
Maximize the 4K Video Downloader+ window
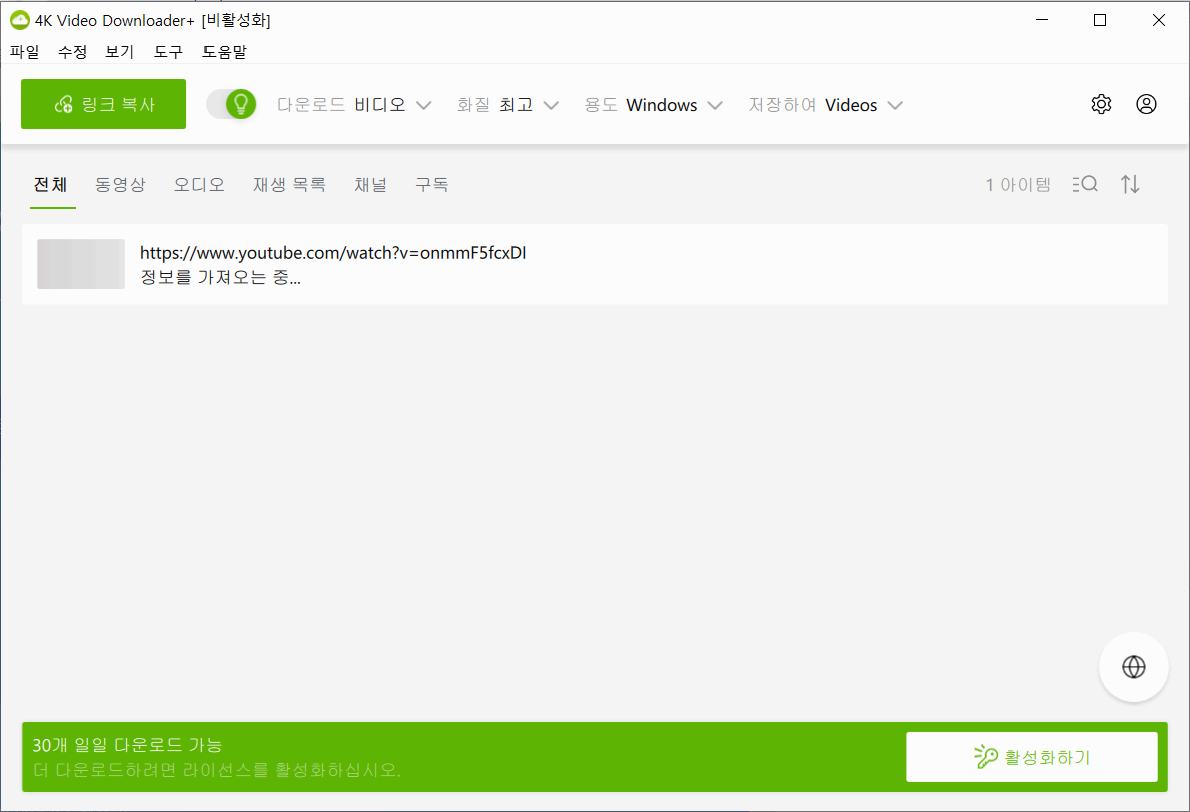[1100, 20]
